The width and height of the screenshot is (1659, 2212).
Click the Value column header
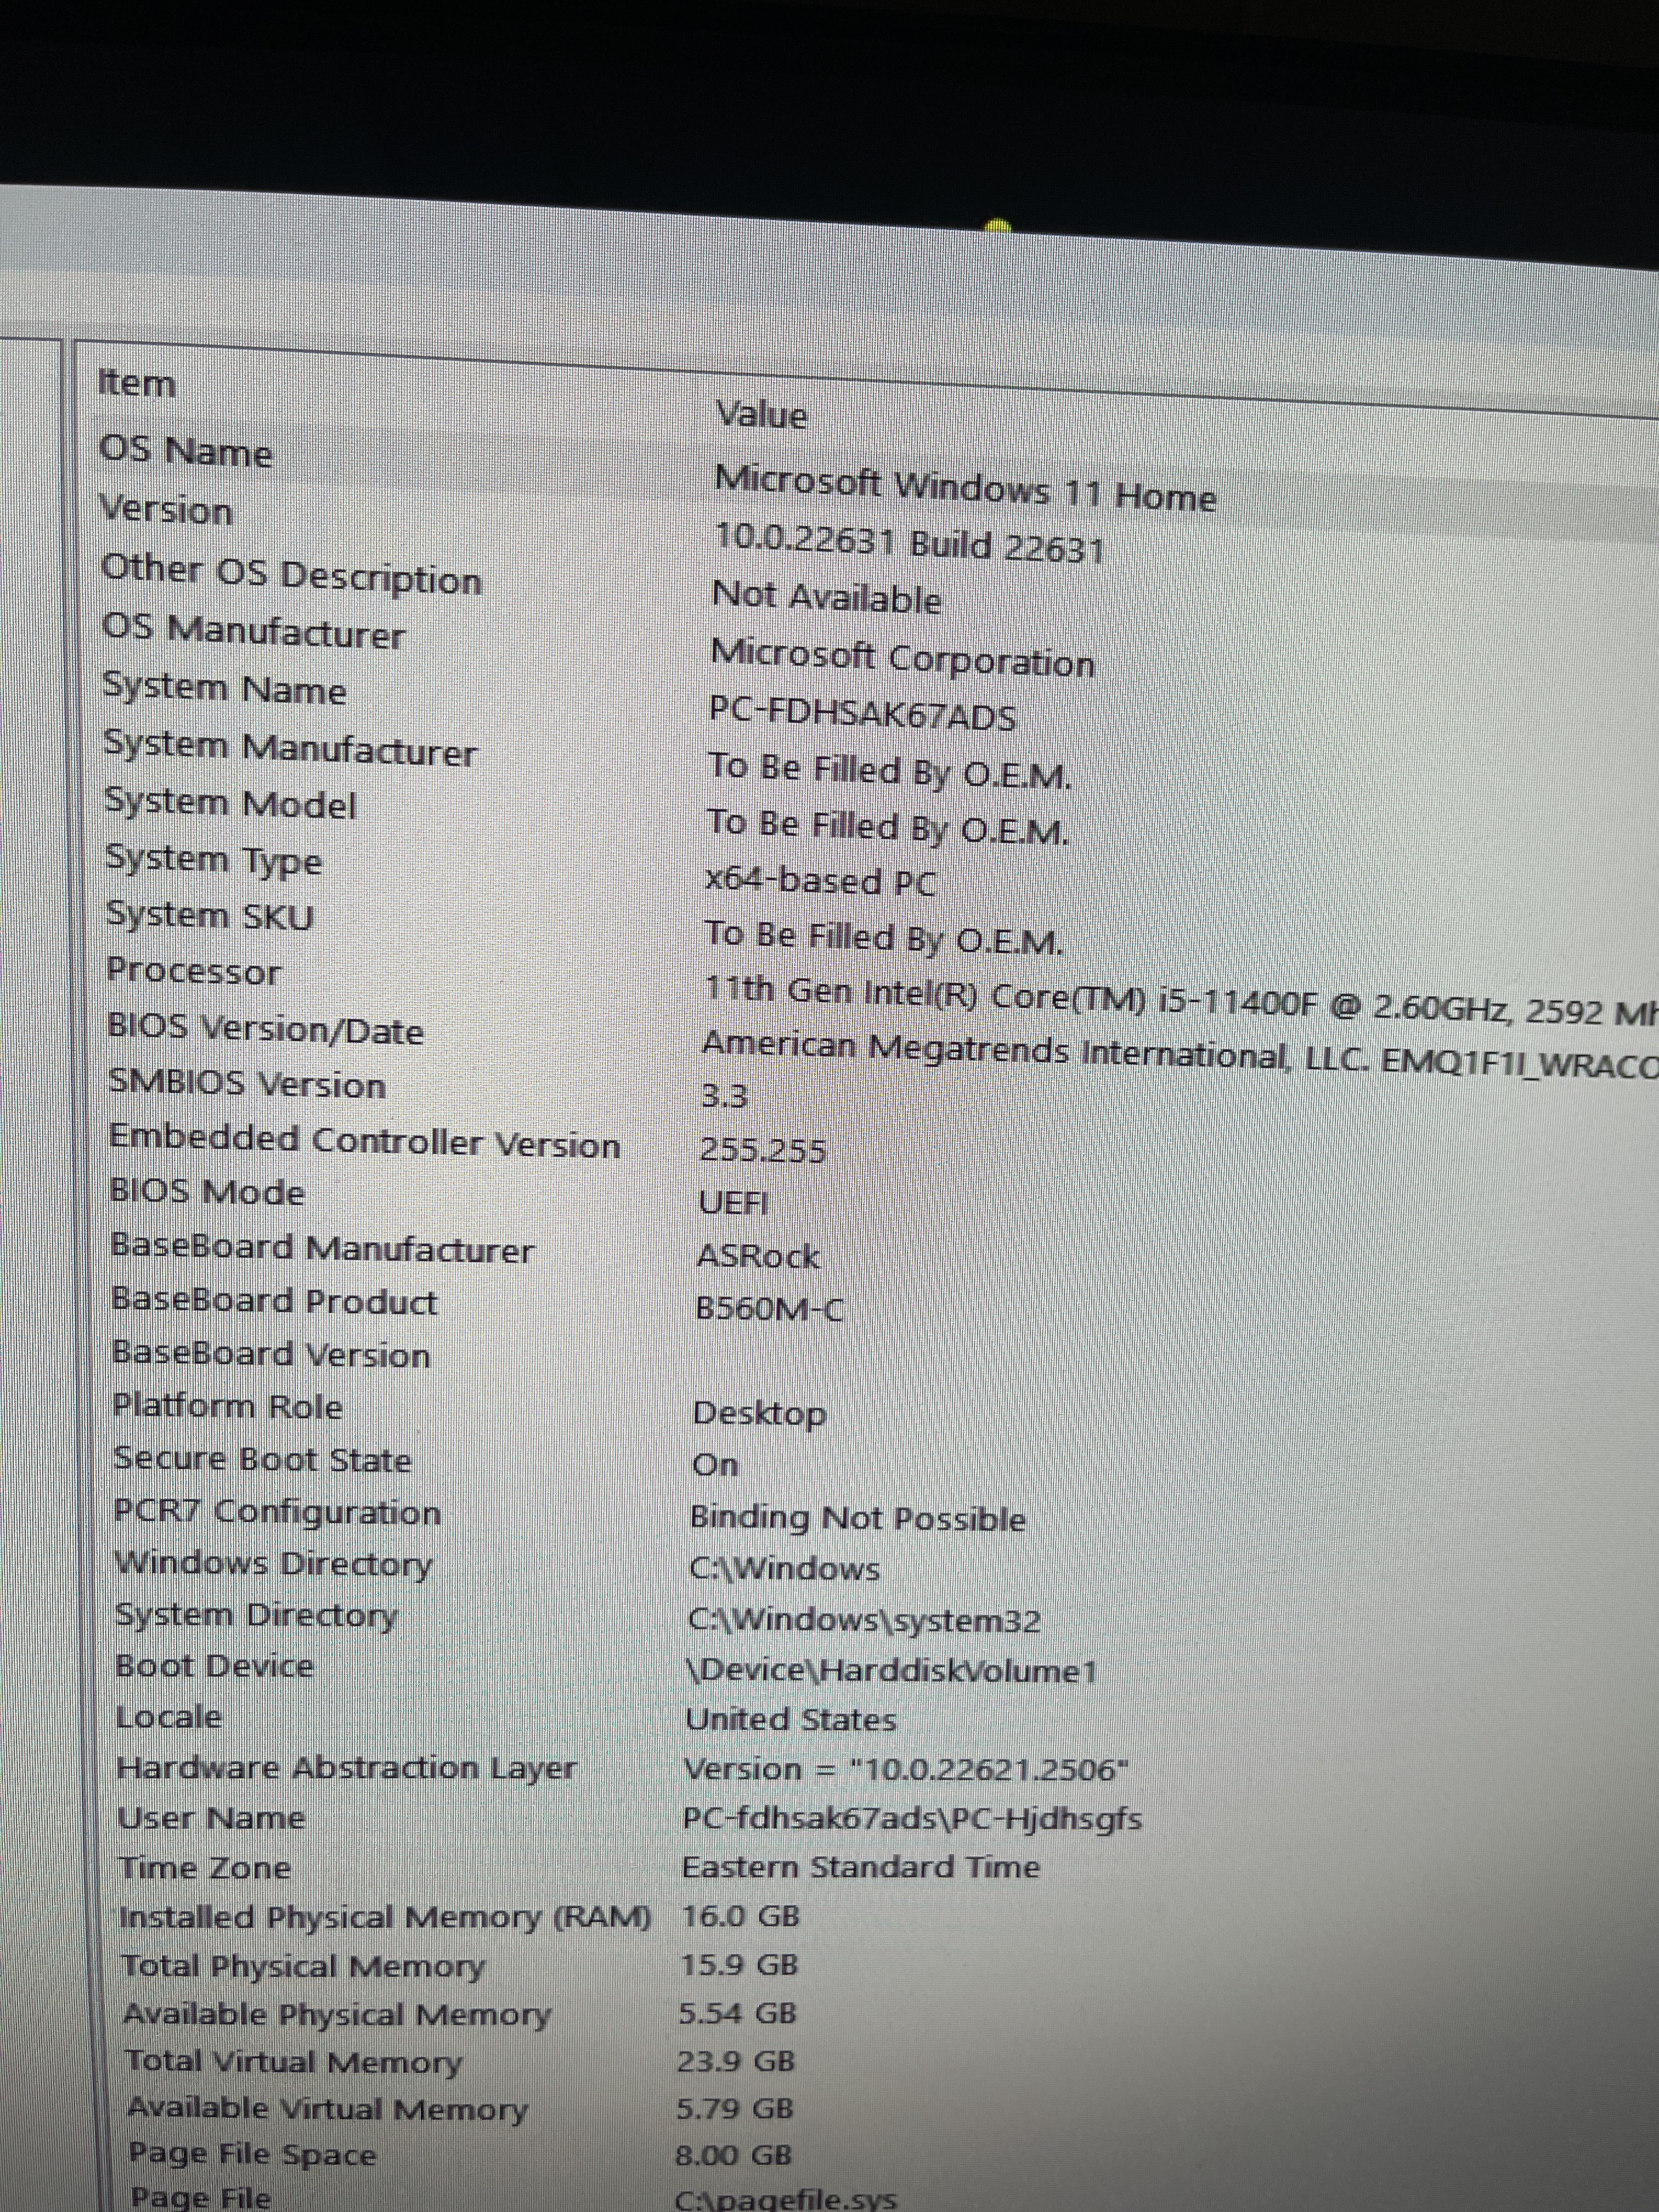[x=762, y=415]
